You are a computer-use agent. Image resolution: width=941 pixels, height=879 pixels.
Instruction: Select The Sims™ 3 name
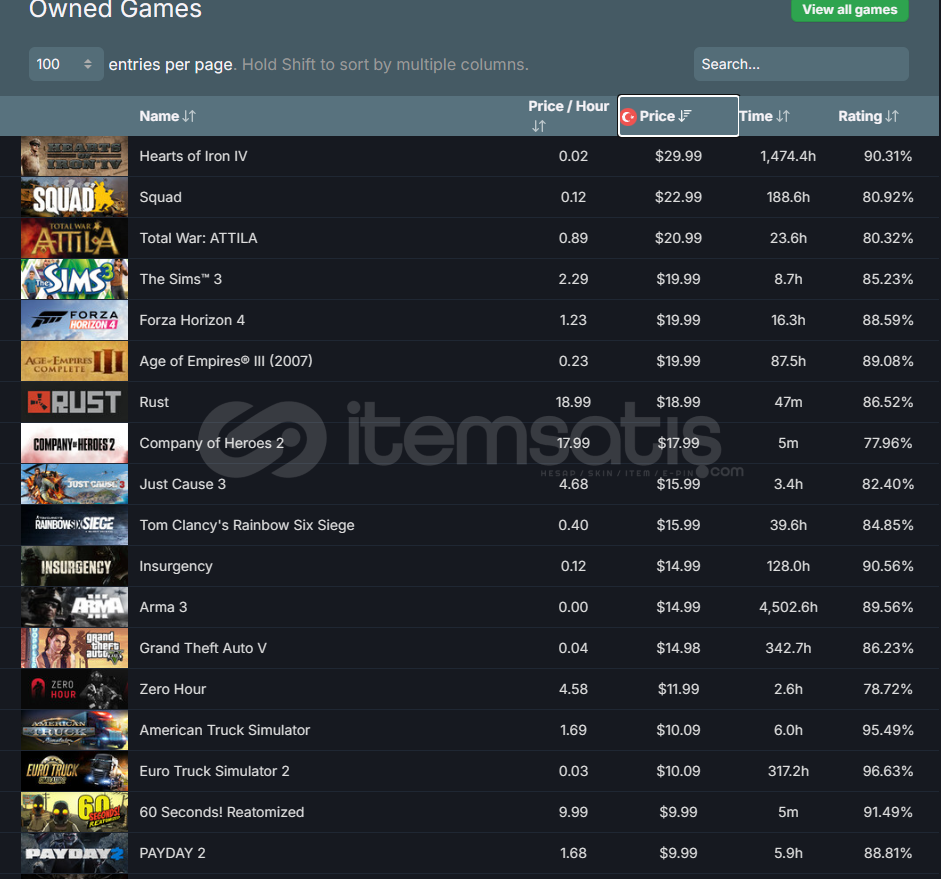tap(181, 279)
